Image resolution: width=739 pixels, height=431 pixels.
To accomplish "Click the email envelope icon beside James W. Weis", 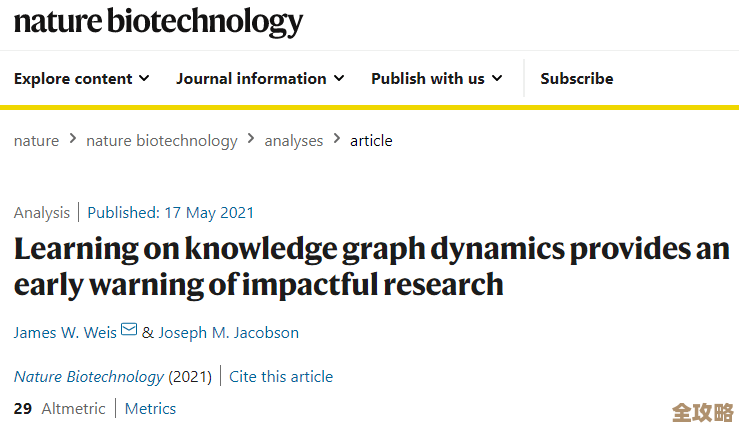I will point(129,331).
